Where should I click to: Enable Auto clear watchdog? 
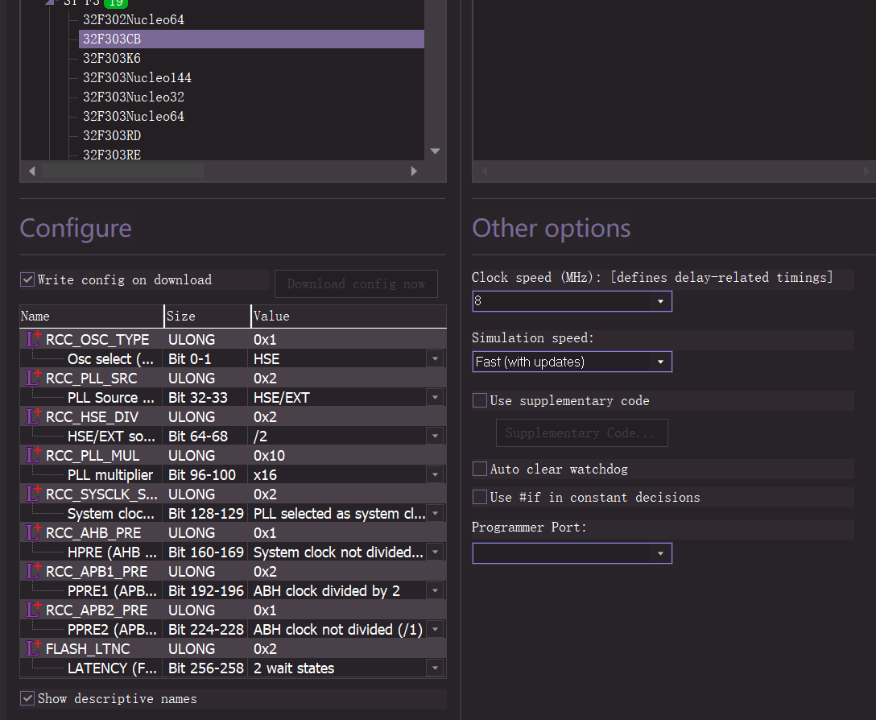click(480, 469)
